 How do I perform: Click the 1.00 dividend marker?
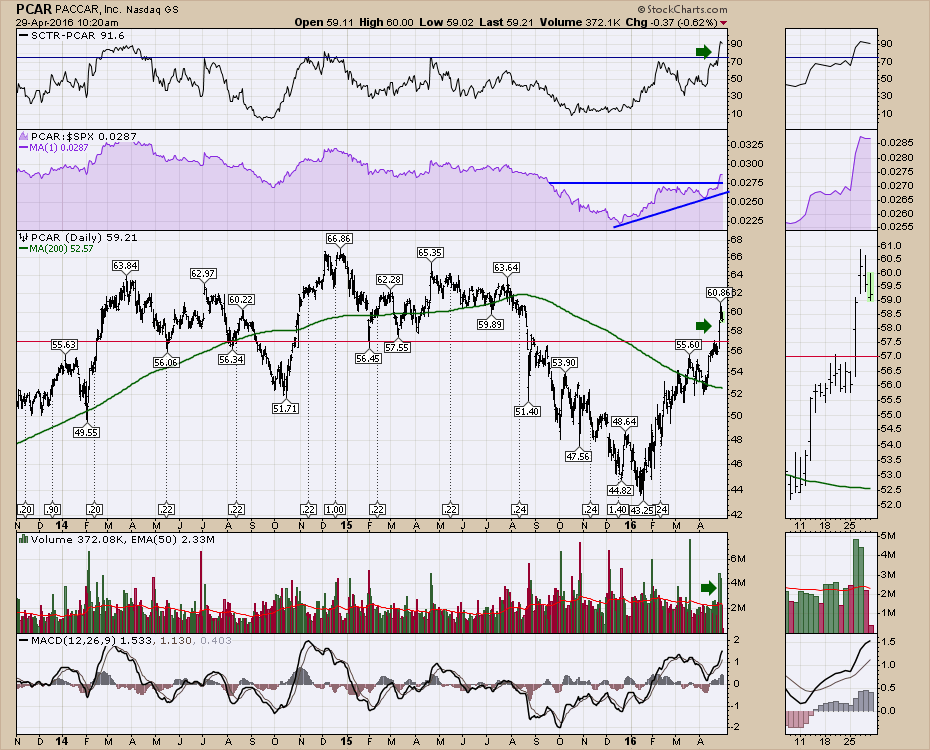tap(335, 509)
